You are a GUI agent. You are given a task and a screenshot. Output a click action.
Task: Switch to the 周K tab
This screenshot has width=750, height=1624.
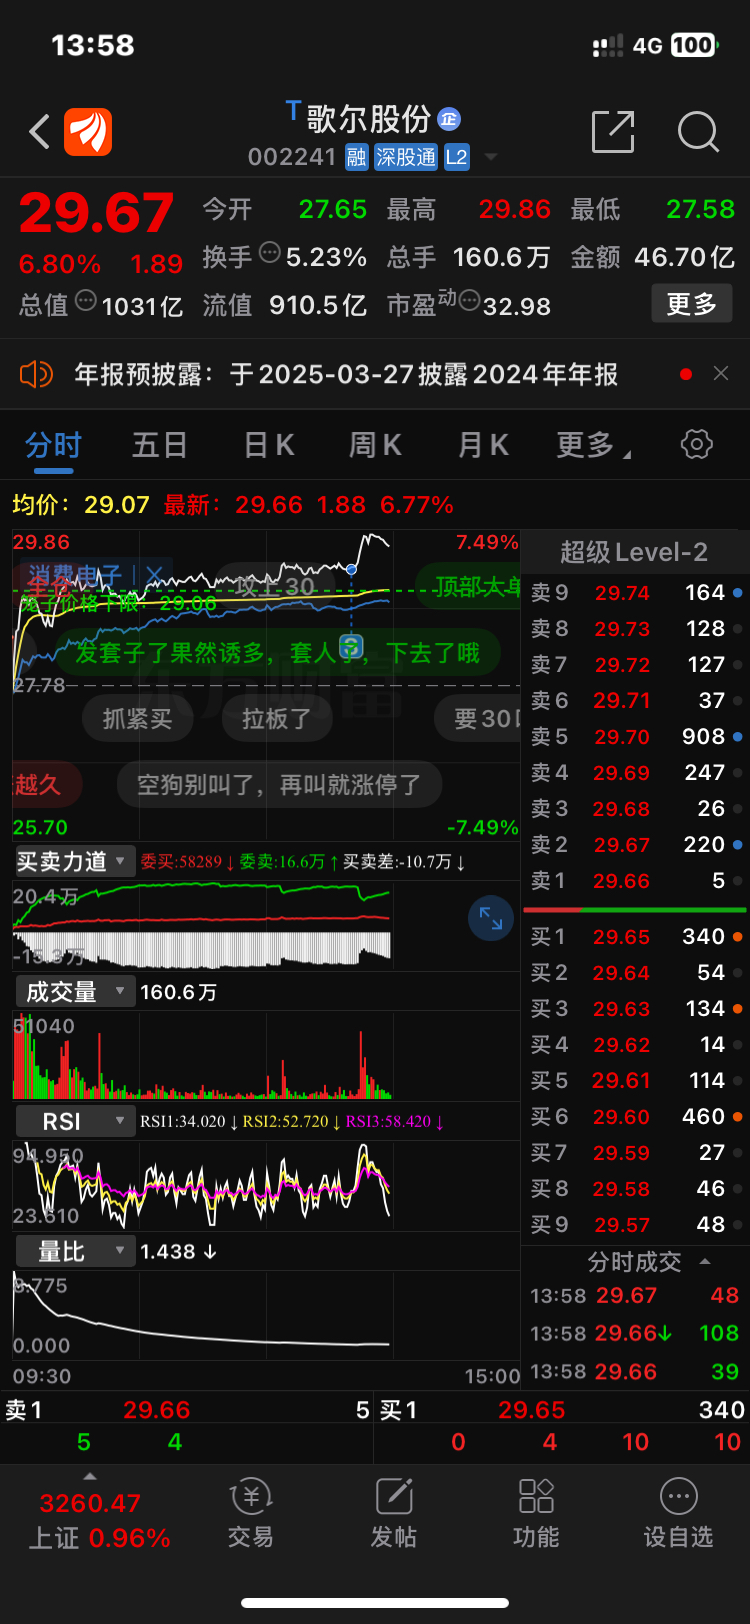375,445
